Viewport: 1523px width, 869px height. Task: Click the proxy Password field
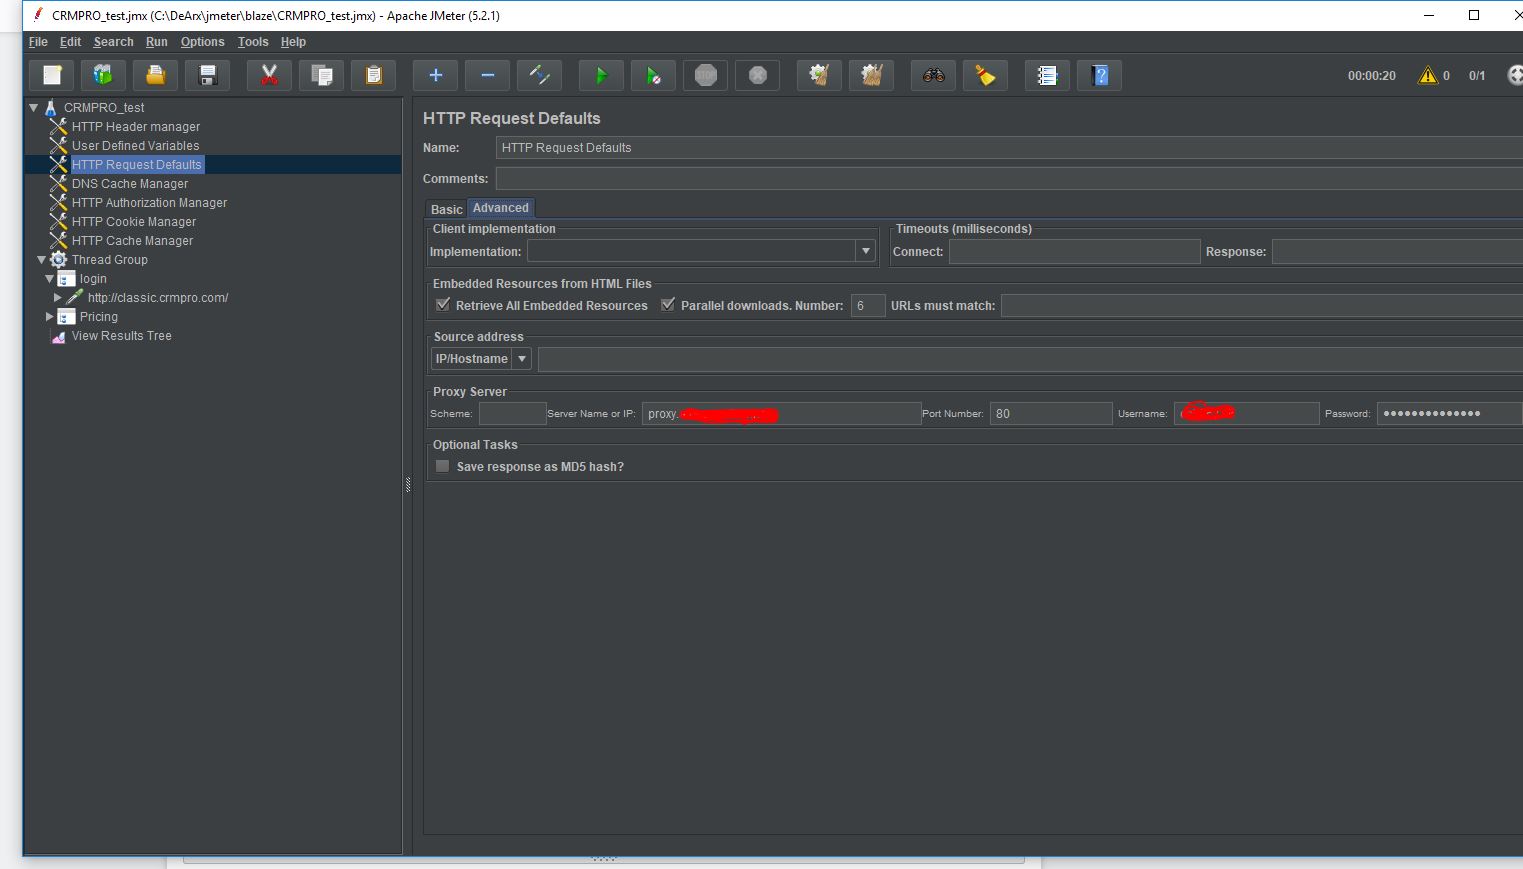pyautogui.click(x=1450, y=413)
